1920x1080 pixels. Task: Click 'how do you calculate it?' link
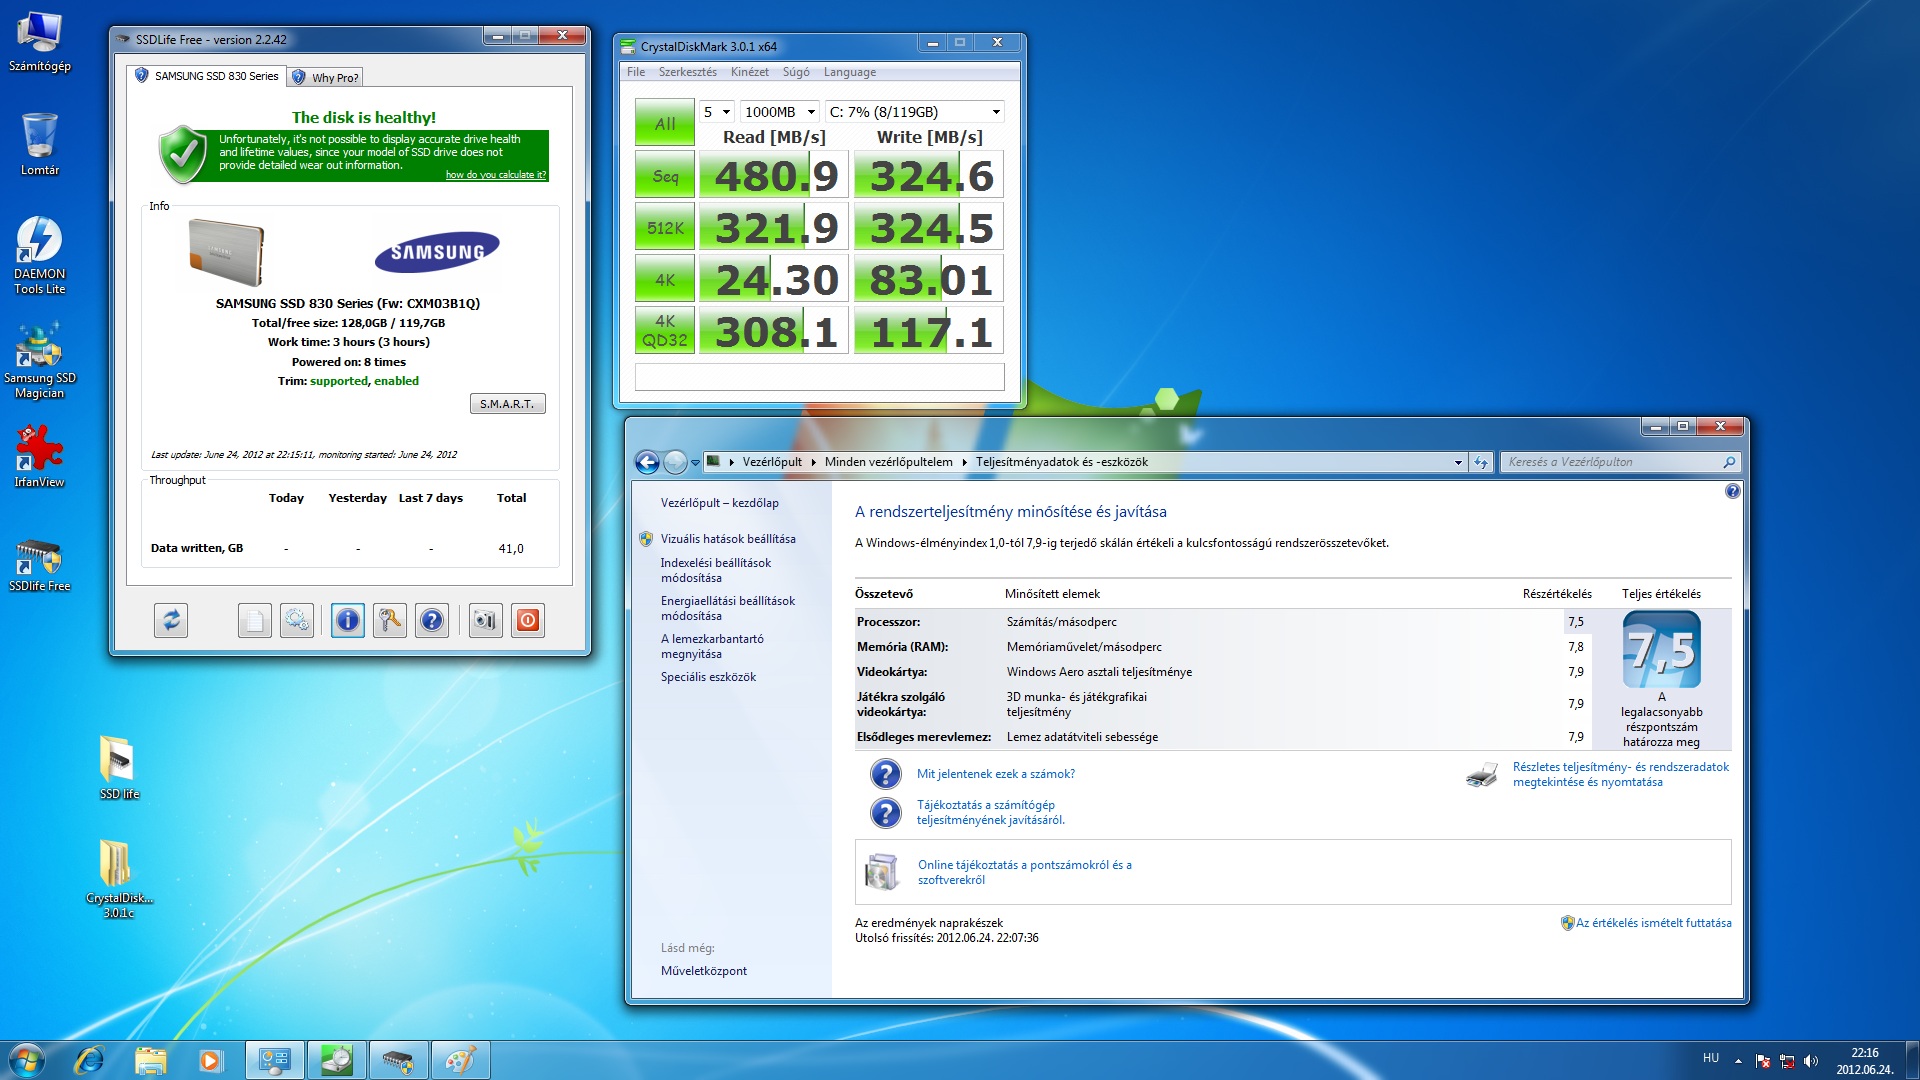[x=495, y=175]
